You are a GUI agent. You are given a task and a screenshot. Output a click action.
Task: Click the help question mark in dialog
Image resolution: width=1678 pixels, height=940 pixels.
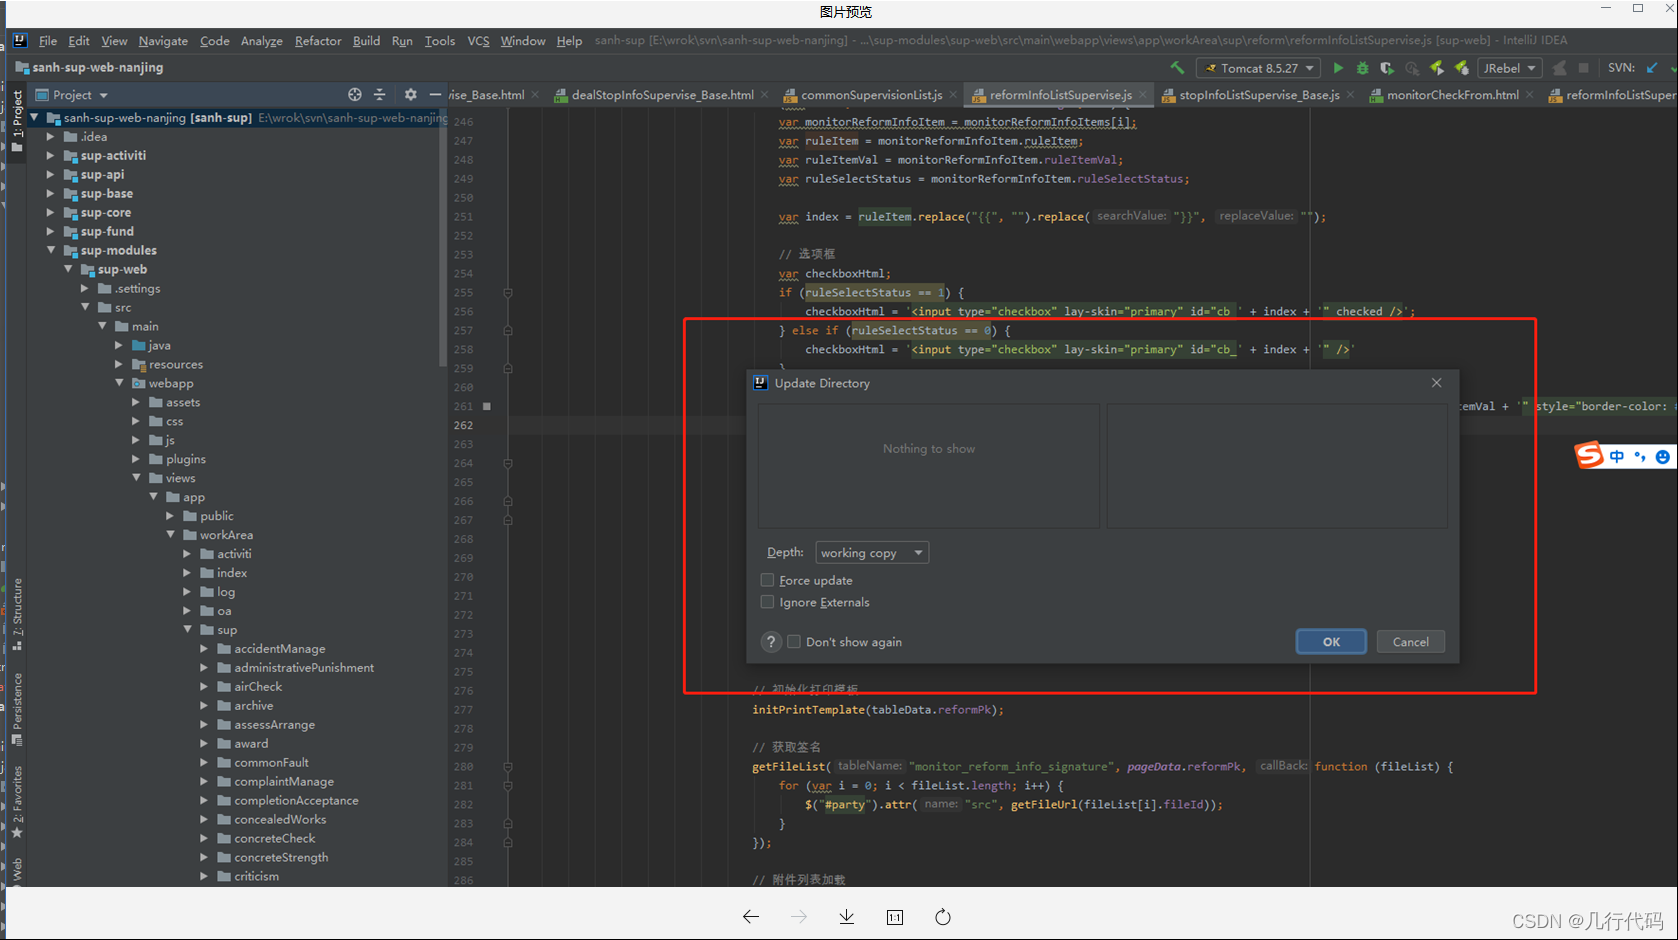click(x=771, y=642)
